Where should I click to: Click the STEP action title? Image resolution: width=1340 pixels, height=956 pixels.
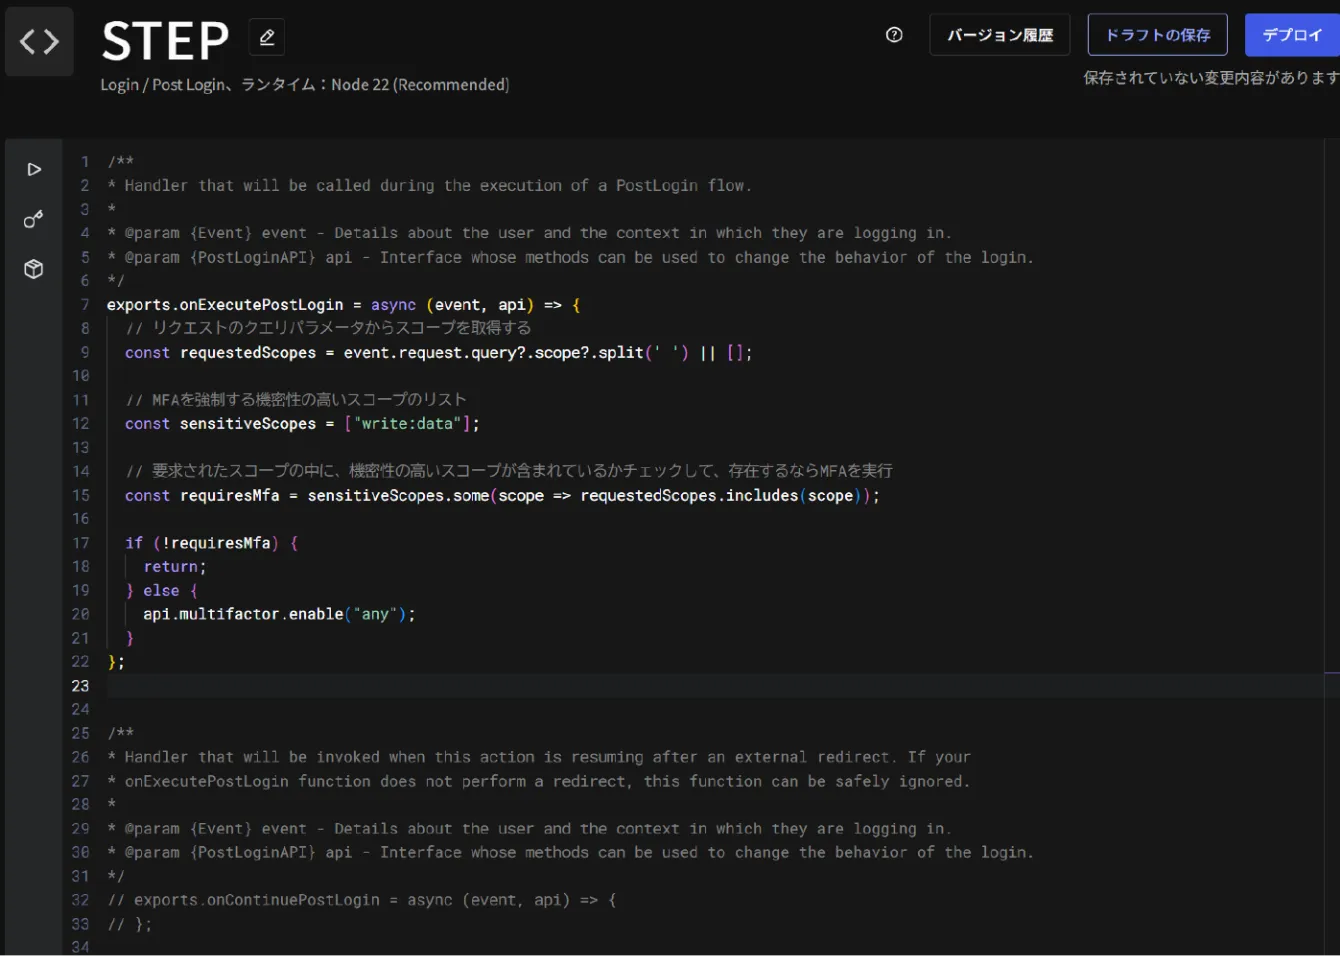pyautogui.click(x=165, y=41)
